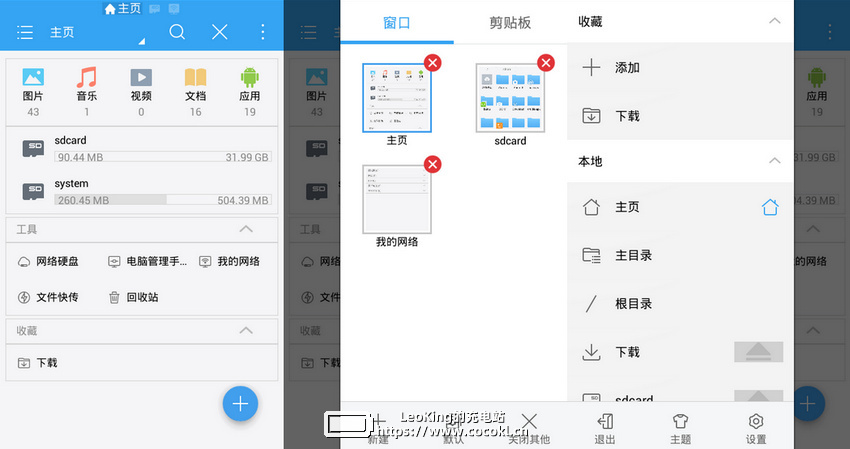The width and height of the screenshot is (850, 449).
Task: Open the three-dot overflow menu in left screen
Action: [x=263, y=32]
